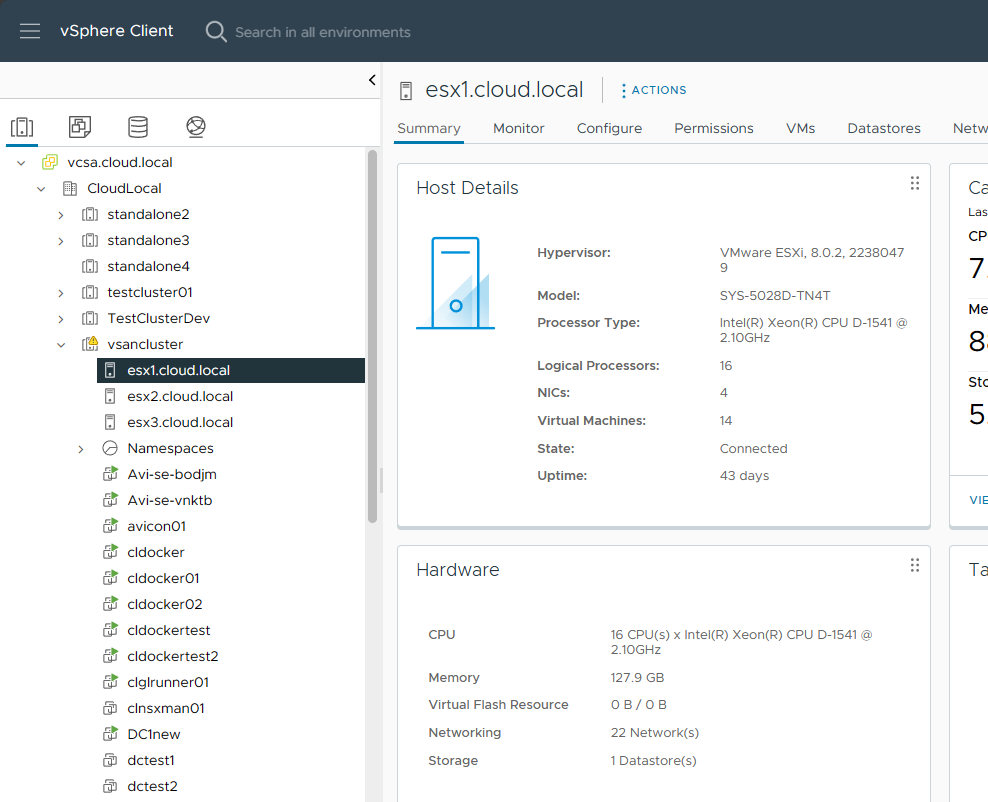Collapse the left navigation sidebar
The height and width of the screenshot is (802, 988).
coord(372,80)
